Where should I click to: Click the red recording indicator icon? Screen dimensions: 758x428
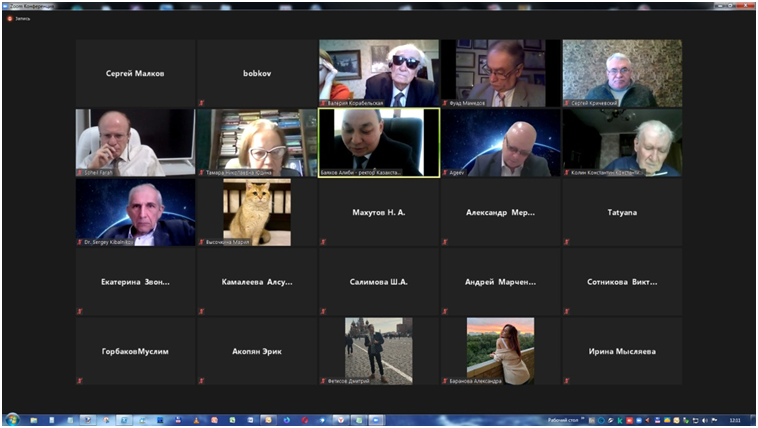(x=9, y=18)
